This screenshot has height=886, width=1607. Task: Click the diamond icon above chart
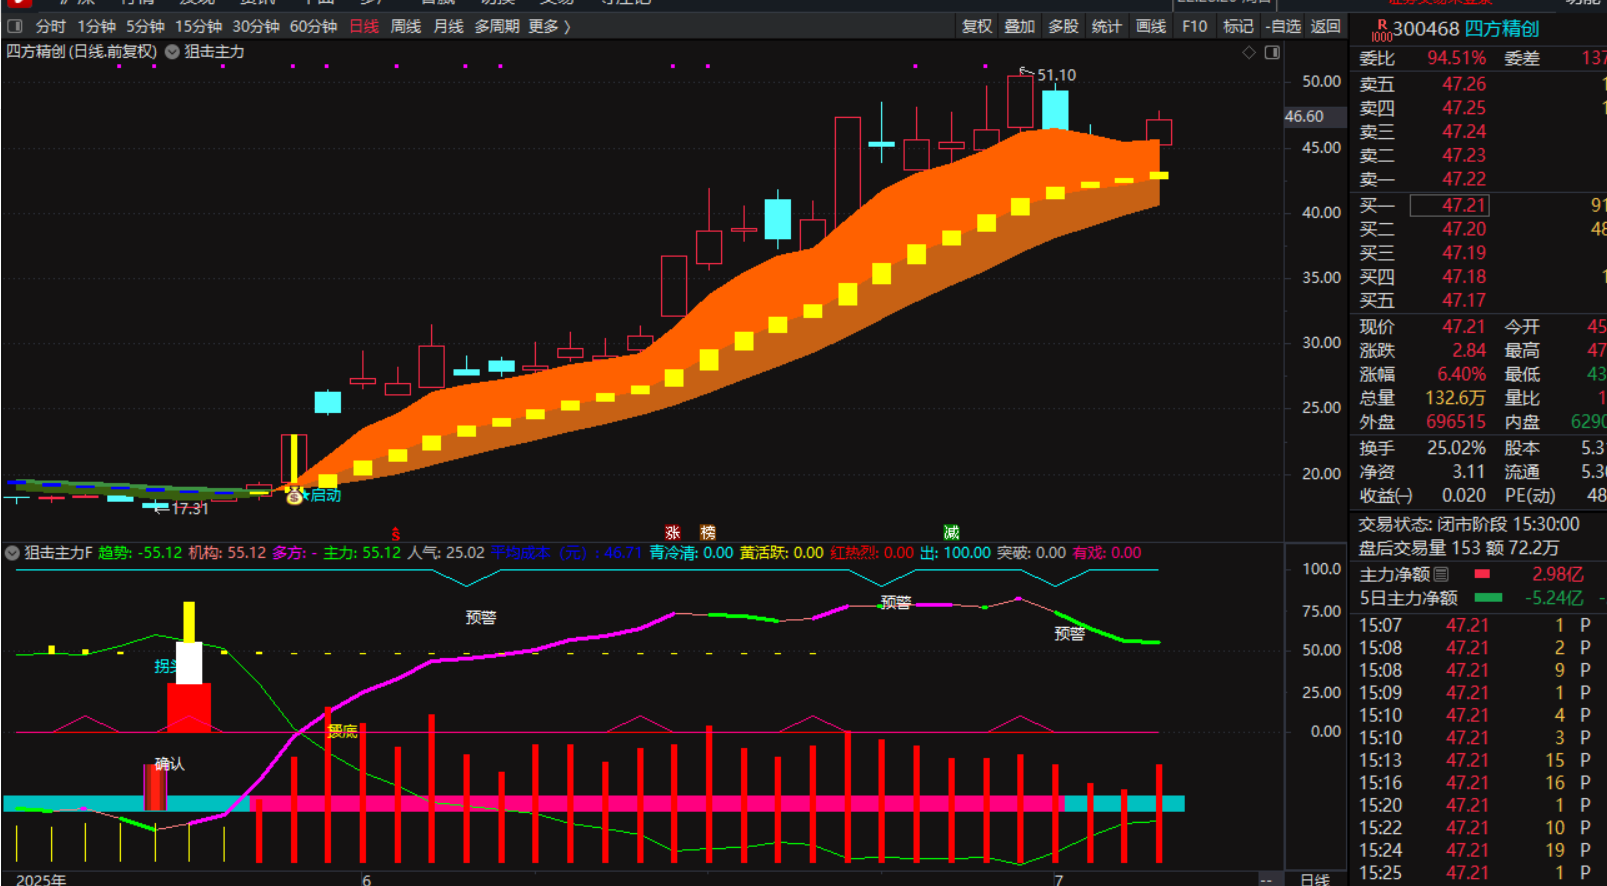[x=1249, y=52]
